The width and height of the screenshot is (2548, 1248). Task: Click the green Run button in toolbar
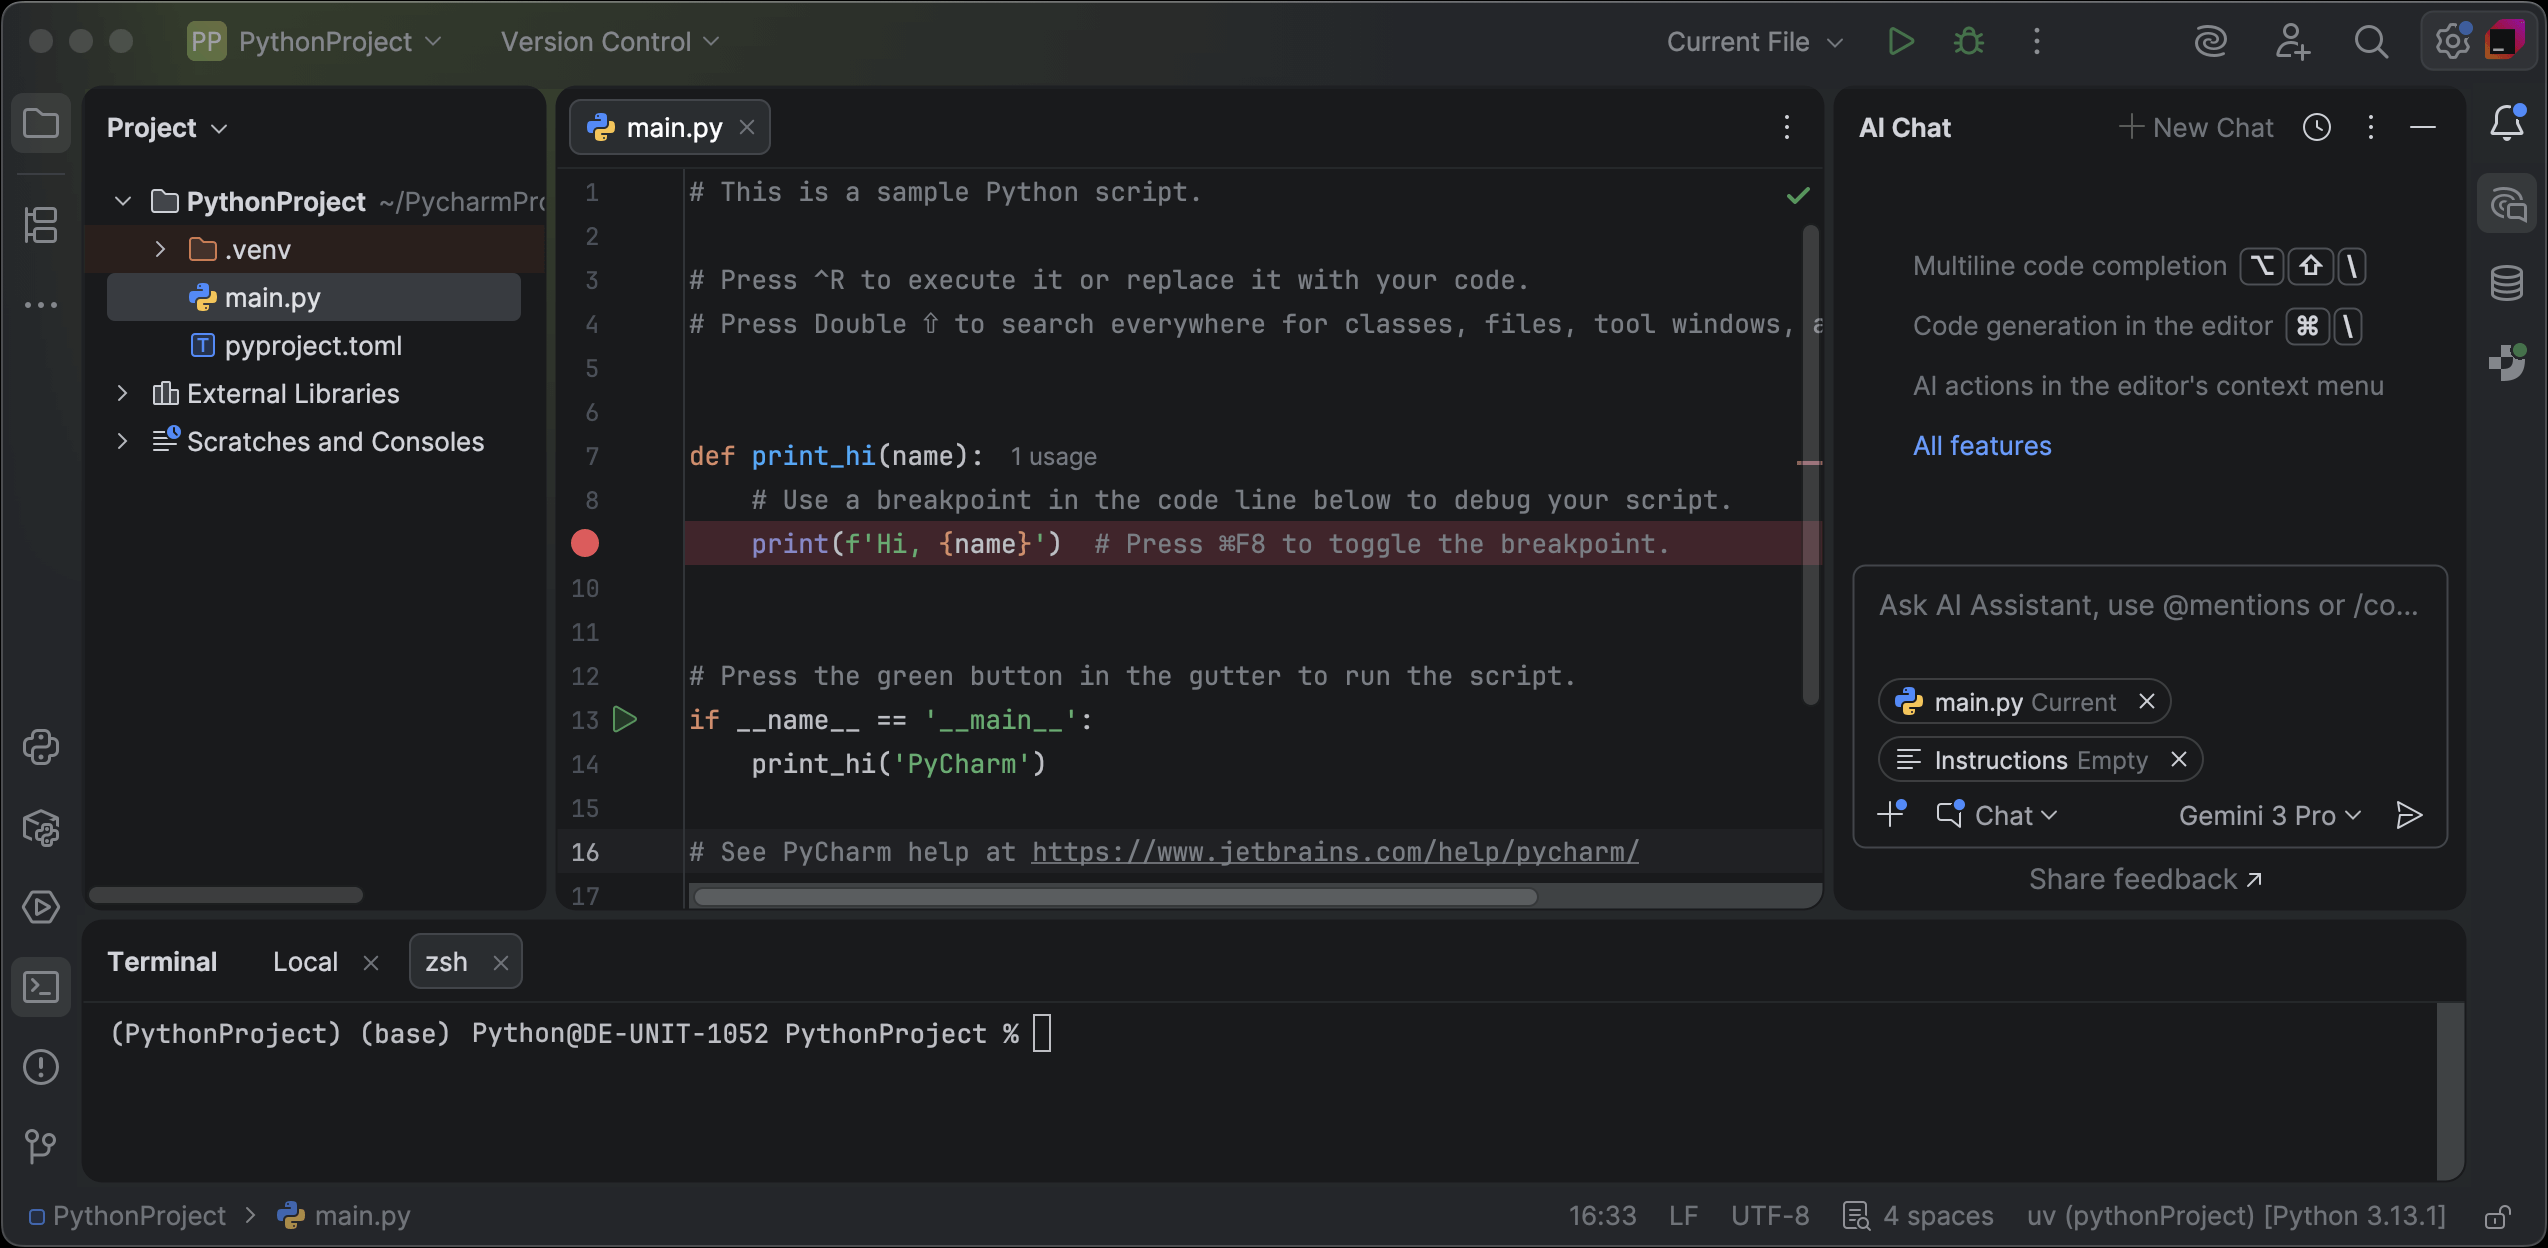(x=1900, y=42)
